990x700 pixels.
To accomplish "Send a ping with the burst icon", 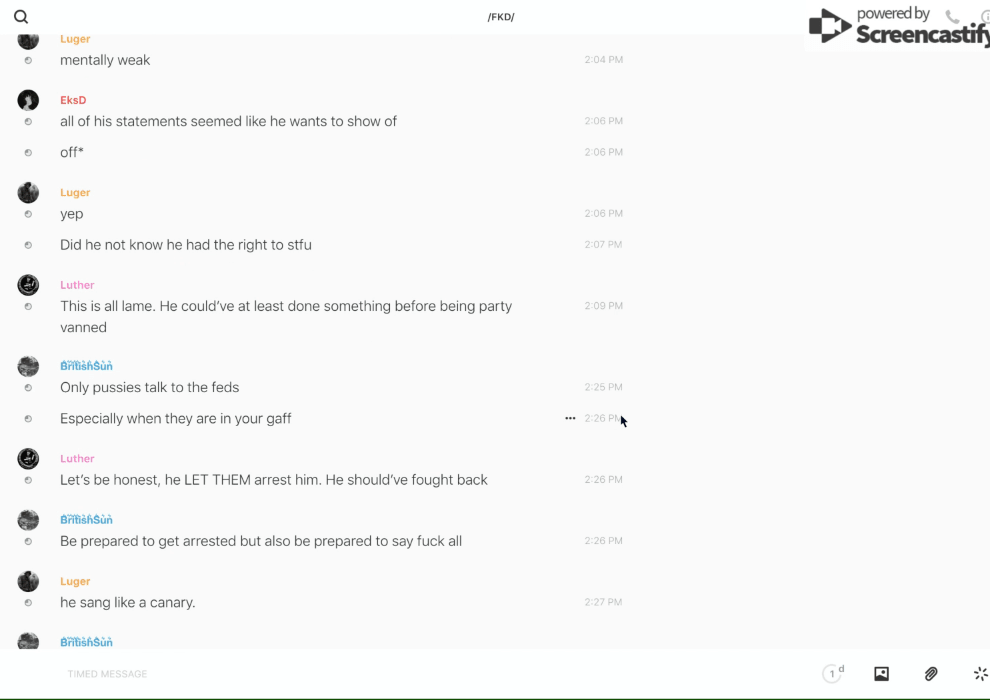I will click(980, 674).
